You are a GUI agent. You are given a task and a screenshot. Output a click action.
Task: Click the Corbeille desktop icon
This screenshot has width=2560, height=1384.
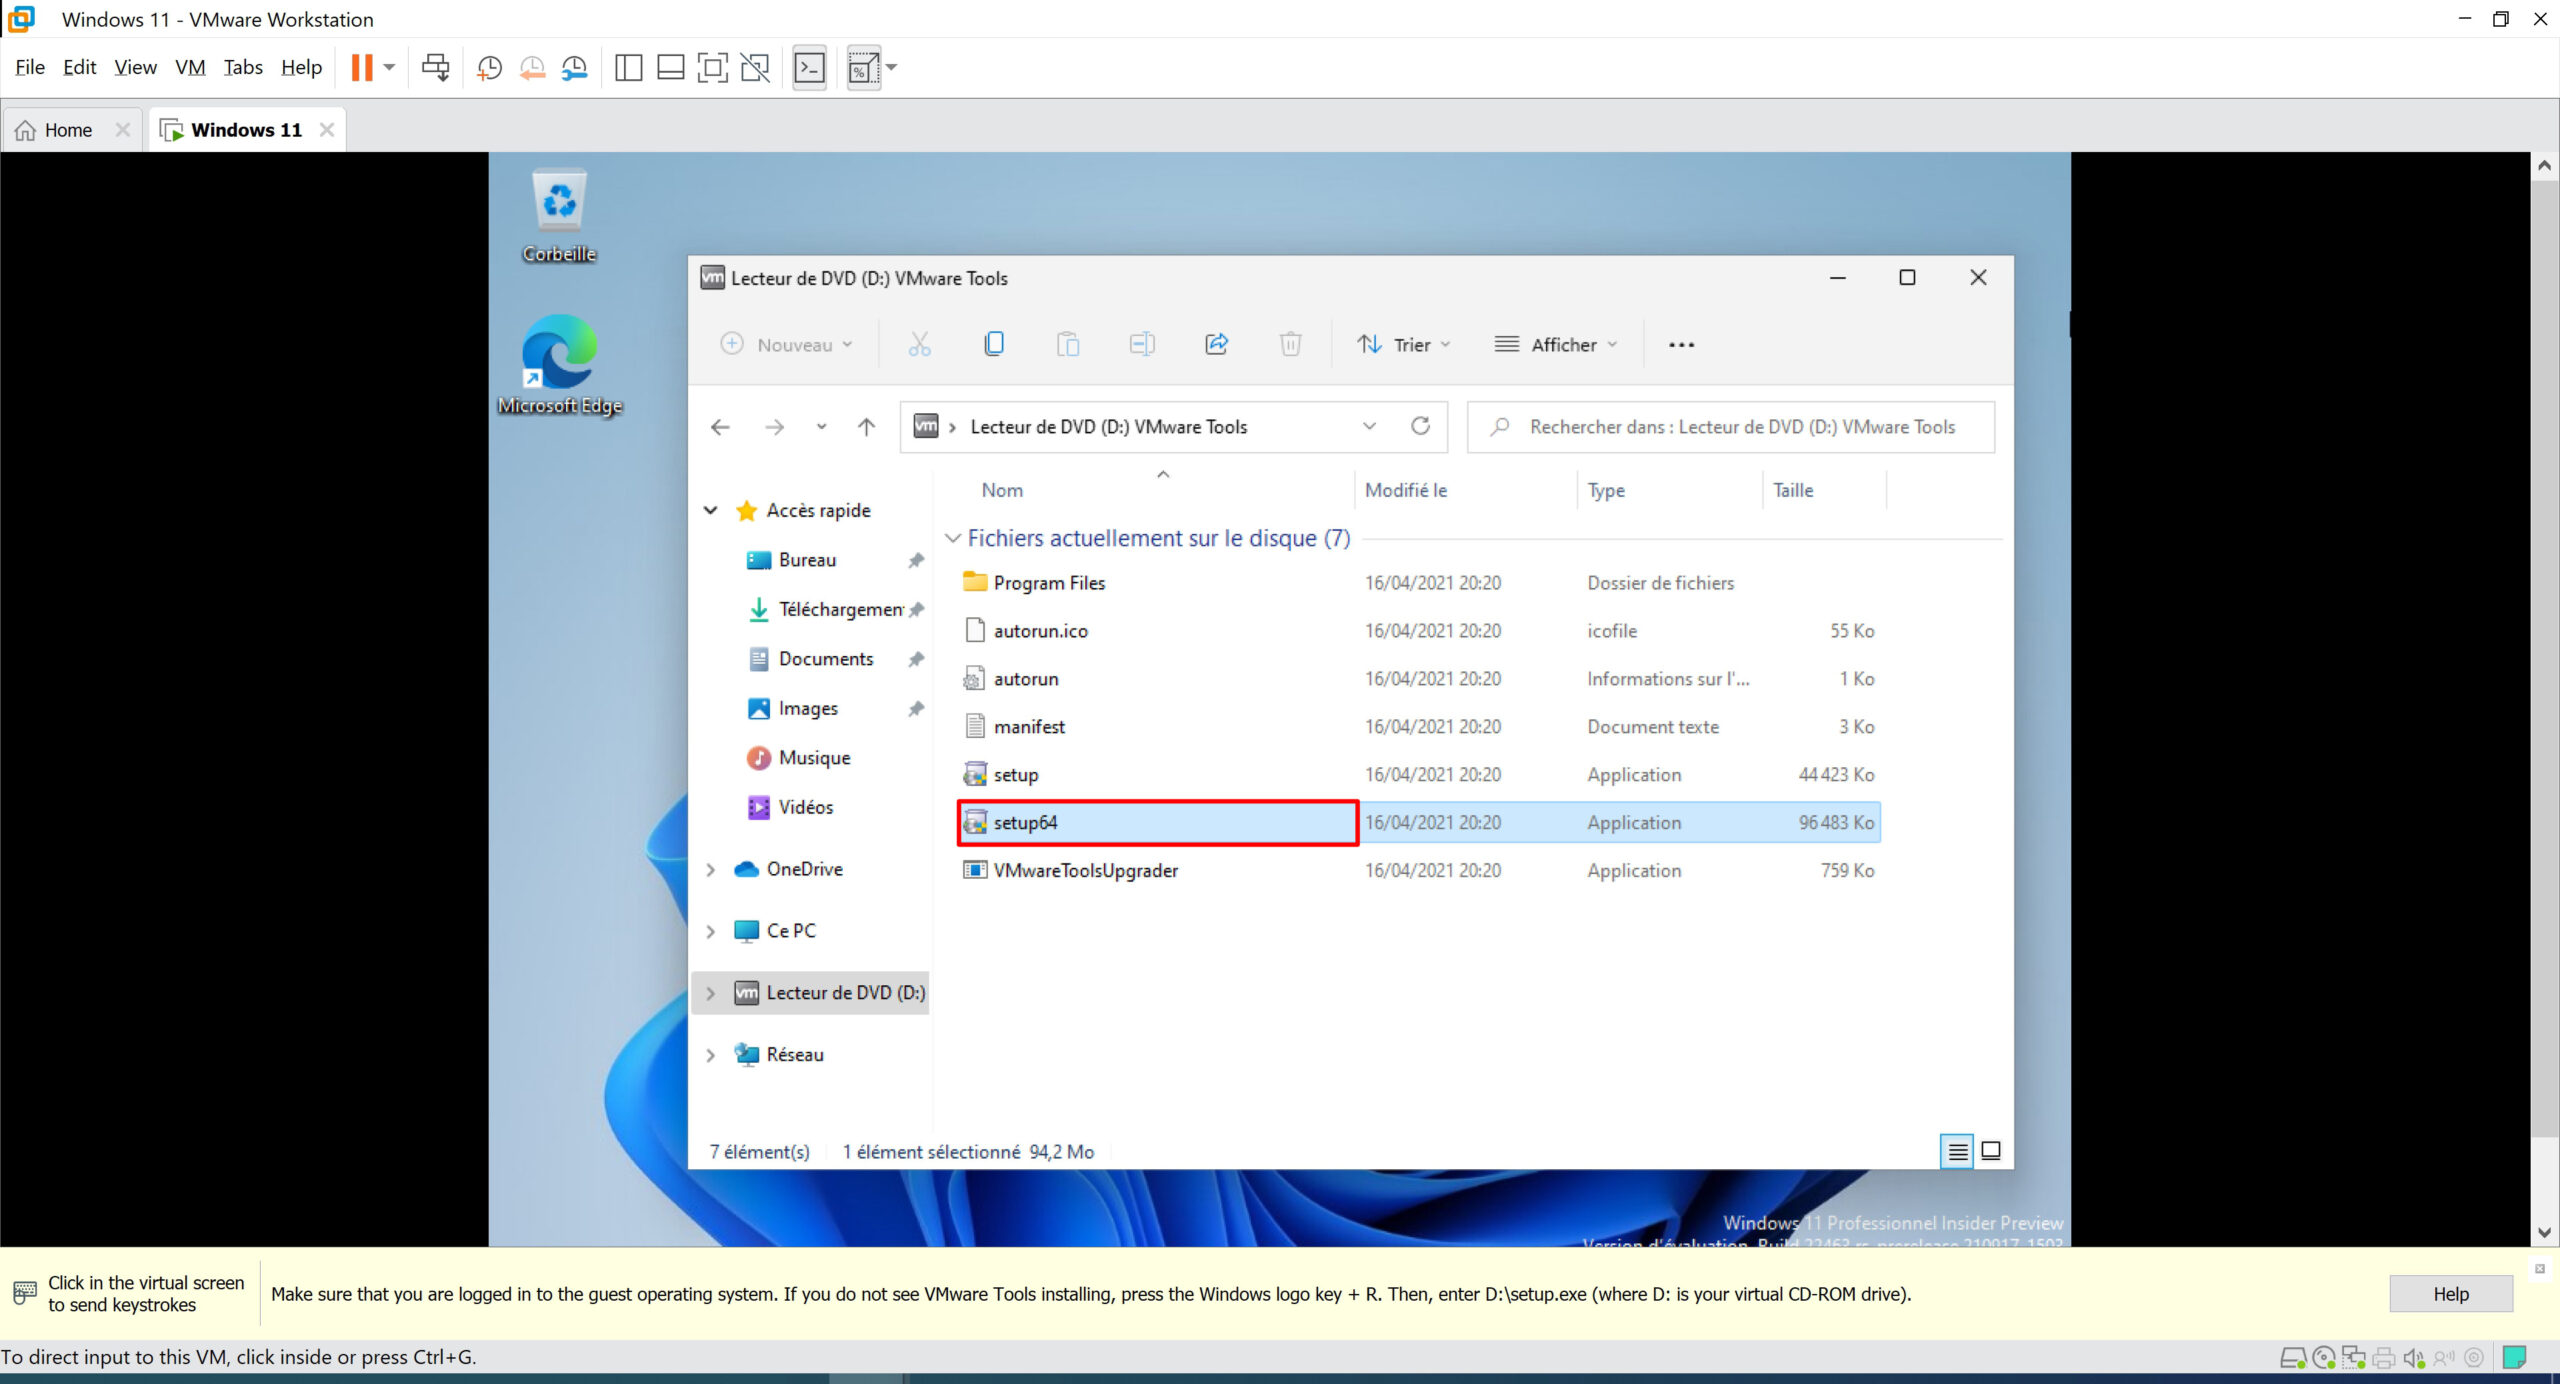pyautogui.click(x=559, y=216)
